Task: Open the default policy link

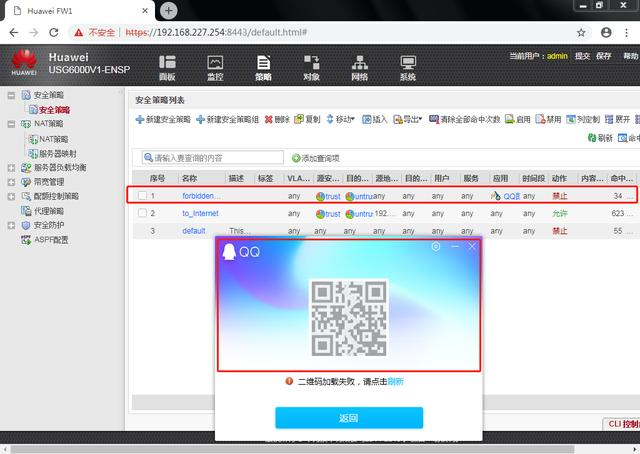Action: pos(193,231)
